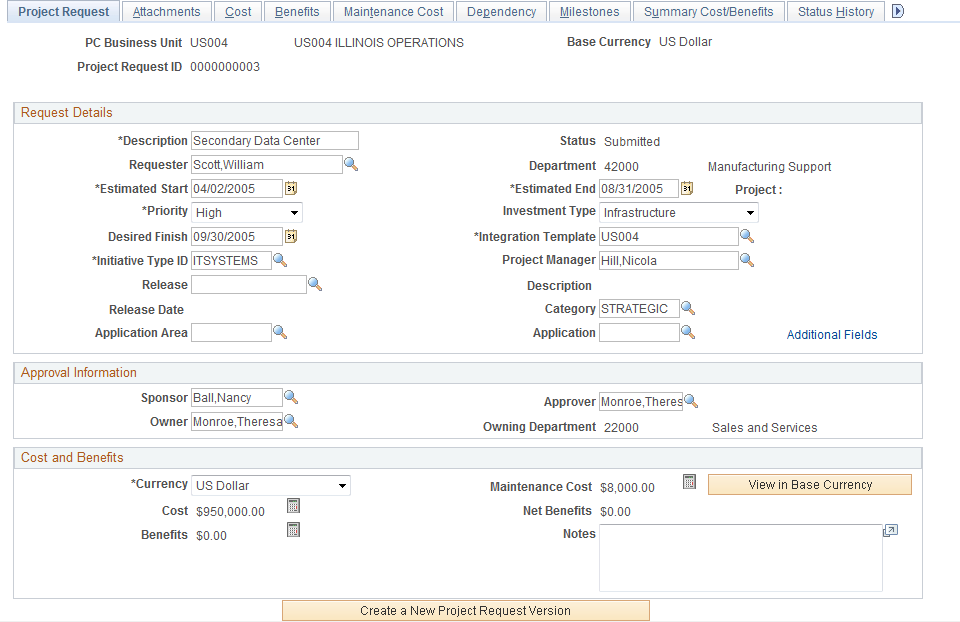Image resolution: width=960 pixels, height=622 pixels.
Task: Click View in Base Currency button
Action: (810, 485)
